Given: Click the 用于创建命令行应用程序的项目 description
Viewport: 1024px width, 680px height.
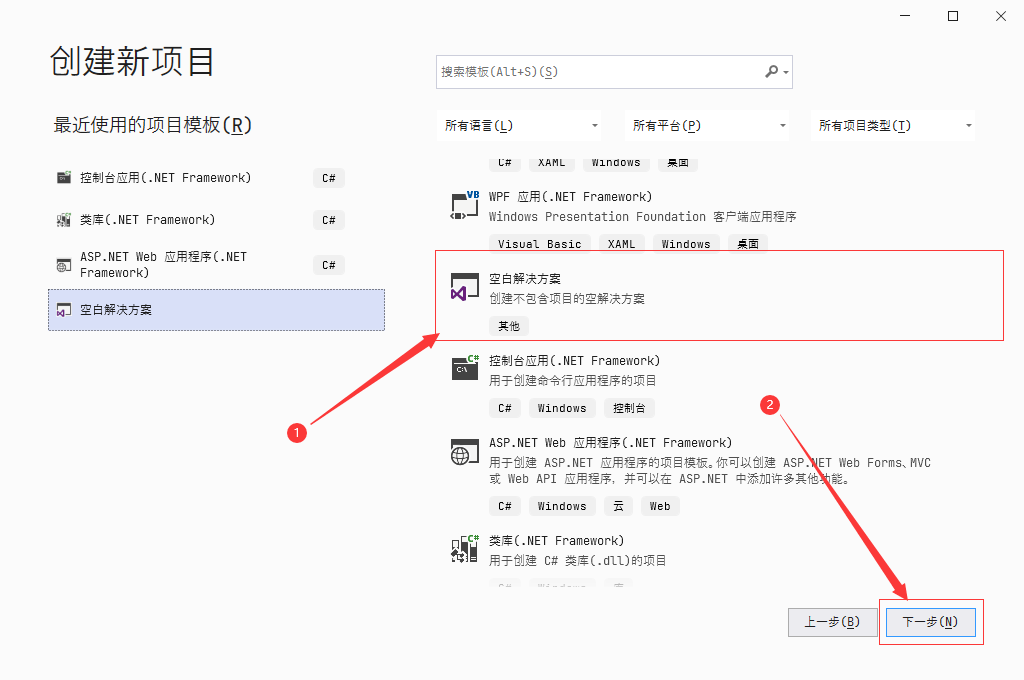Looking at the screenshot, I should point(573,380).
